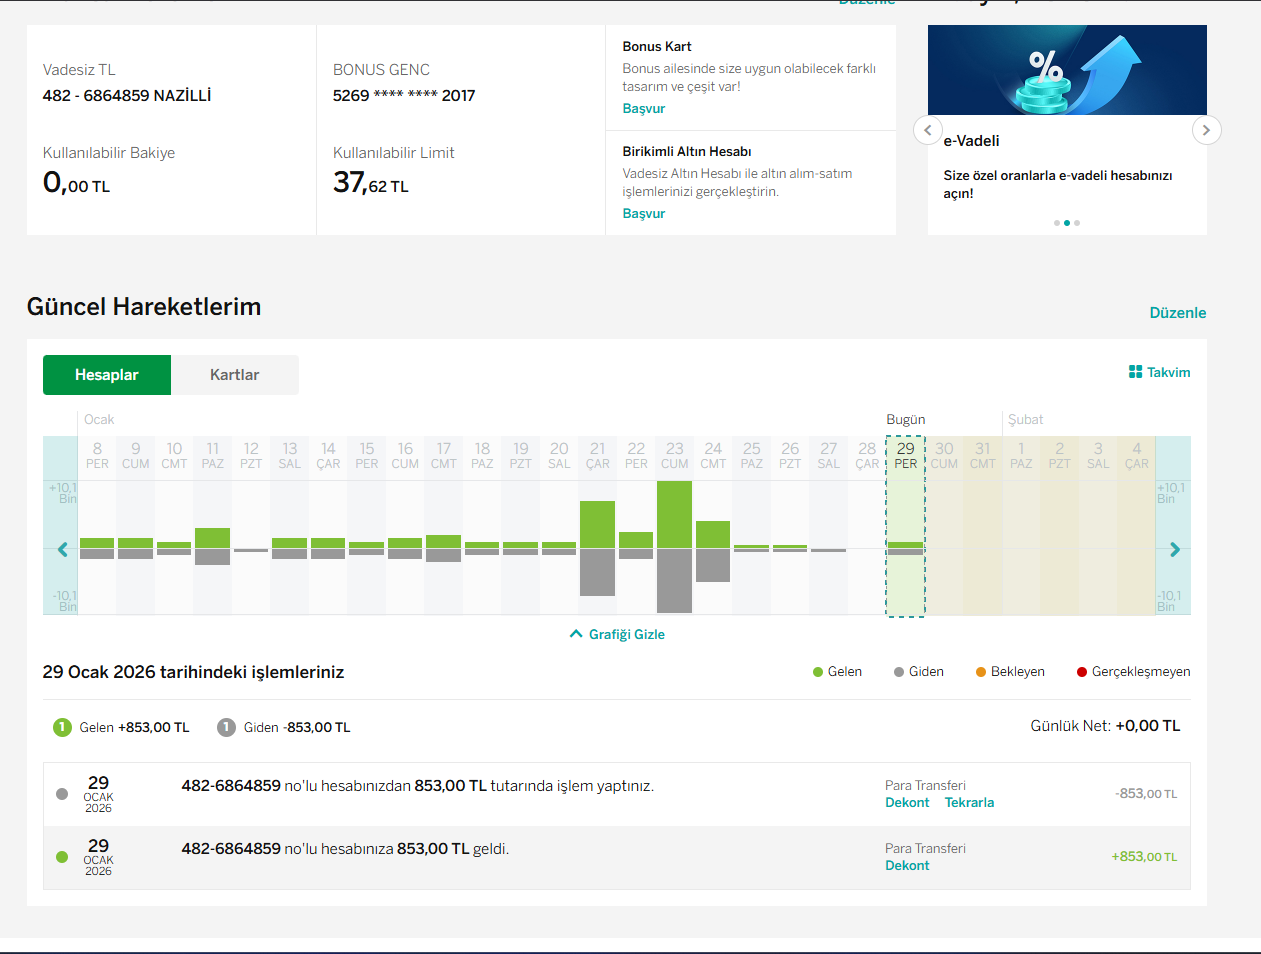
Task: Select the 23 CUM bar in chart
Action: coord(674,547)
